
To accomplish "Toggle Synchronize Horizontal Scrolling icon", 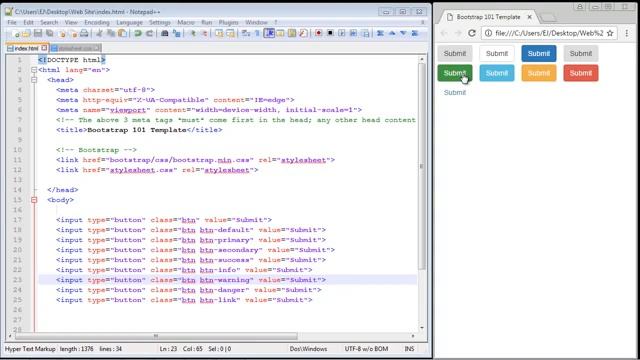I will click(x=230, y=33).
